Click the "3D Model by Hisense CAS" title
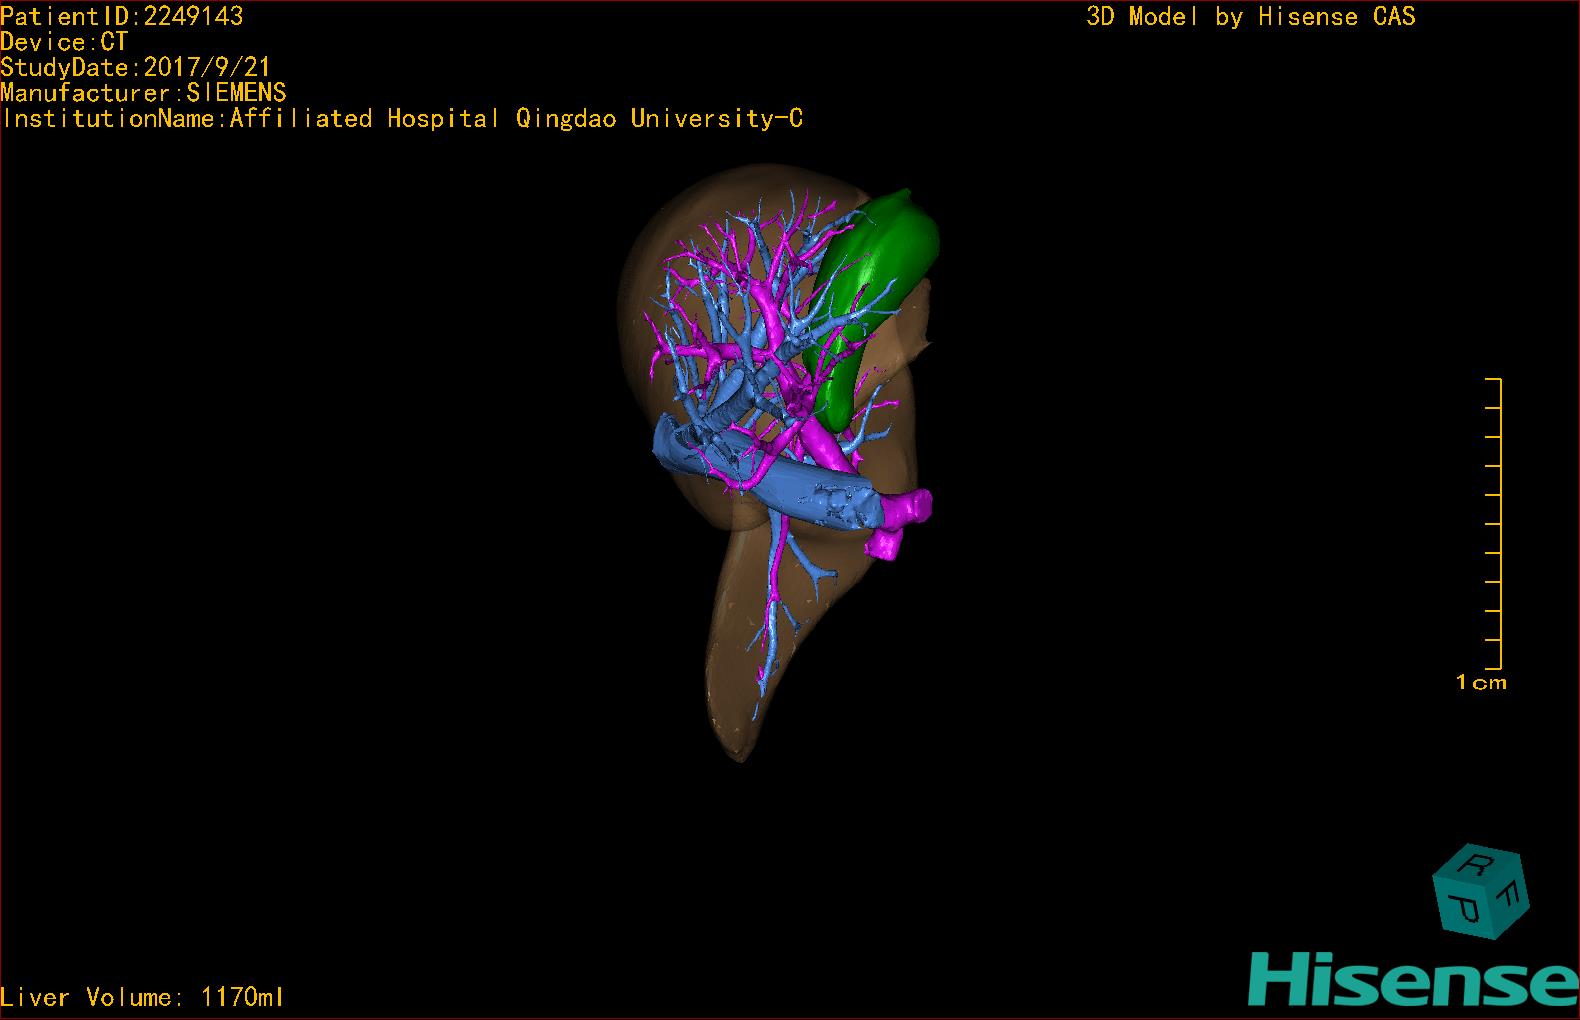This screenshot has width=1580, height=1020. [1251, 17]
